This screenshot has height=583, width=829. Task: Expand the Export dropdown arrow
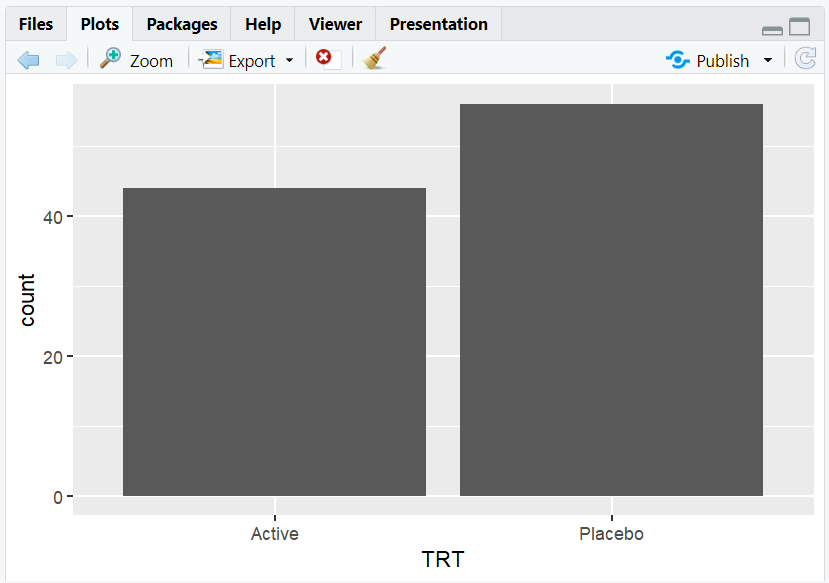point(290,60)
